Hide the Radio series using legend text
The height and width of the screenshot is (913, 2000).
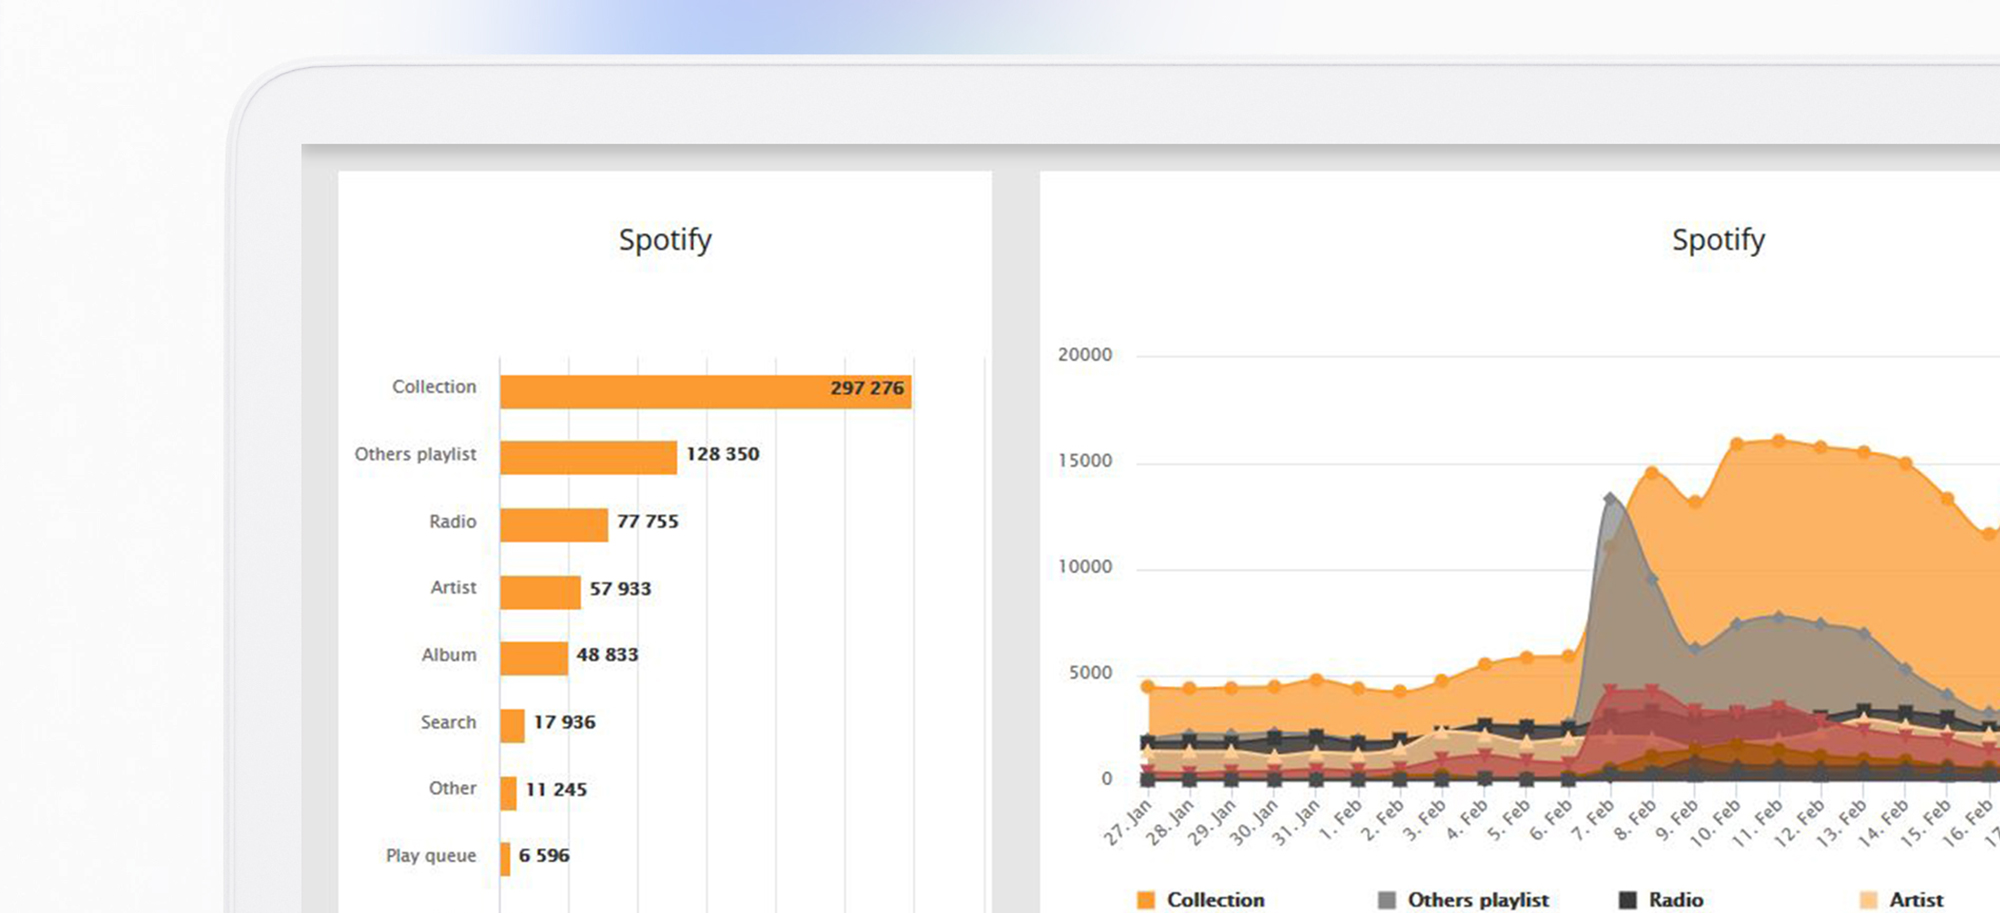pyautogui.click(x=1676, y=900)
